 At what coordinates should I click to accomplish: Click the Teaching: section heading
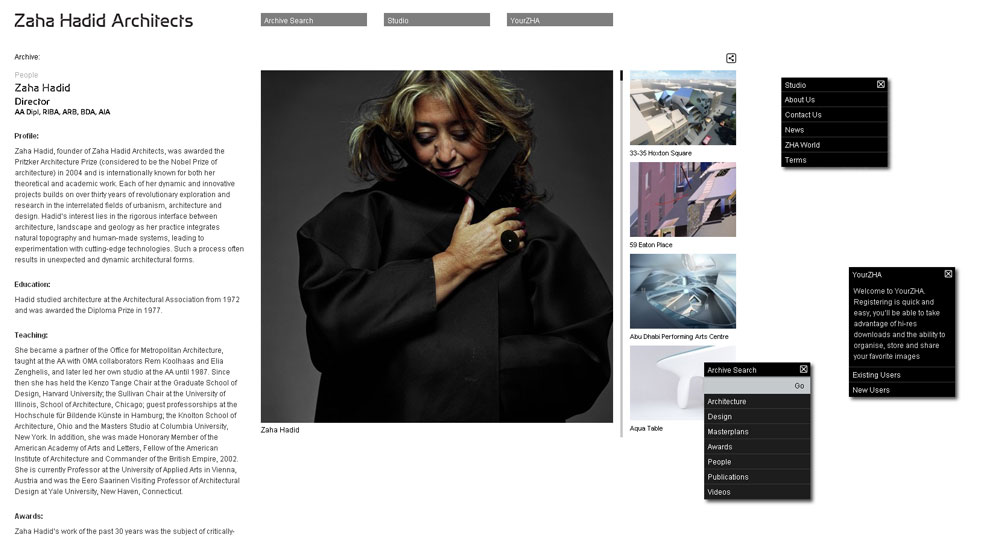pyautogui.click(x=31, y=335)
